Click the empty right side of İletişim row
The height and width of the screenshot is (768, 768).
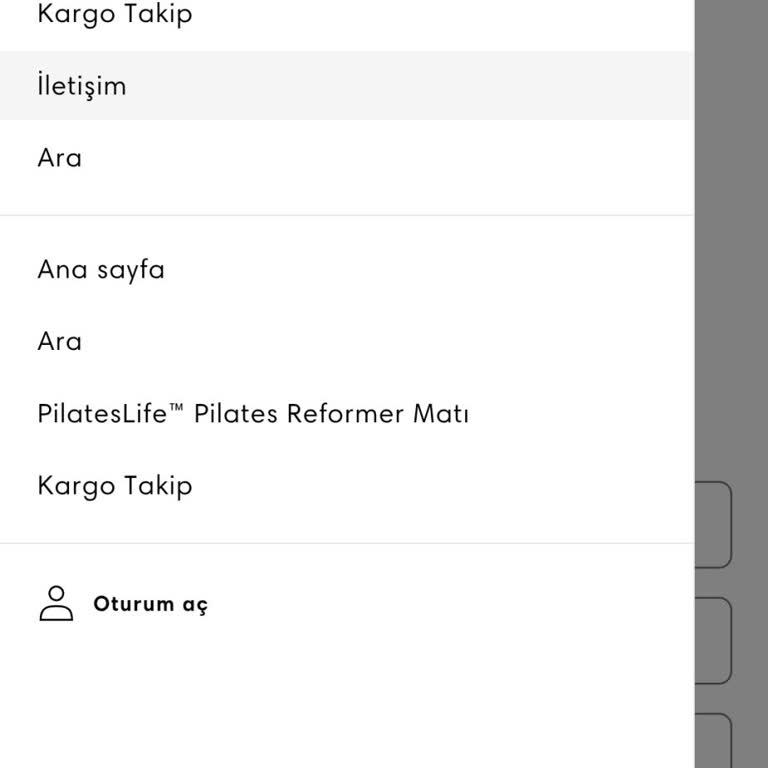tap(500, 86)
